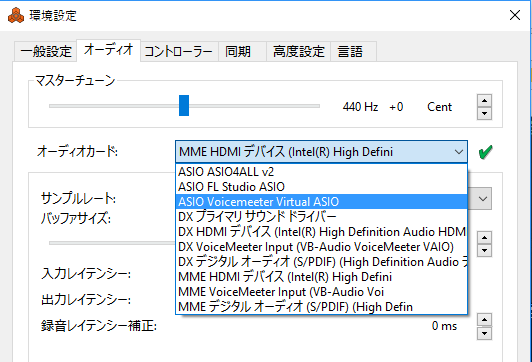Click the 440 Hz tuning value
This screenshot has height=362, width=532.
click(x=360, y=107)
